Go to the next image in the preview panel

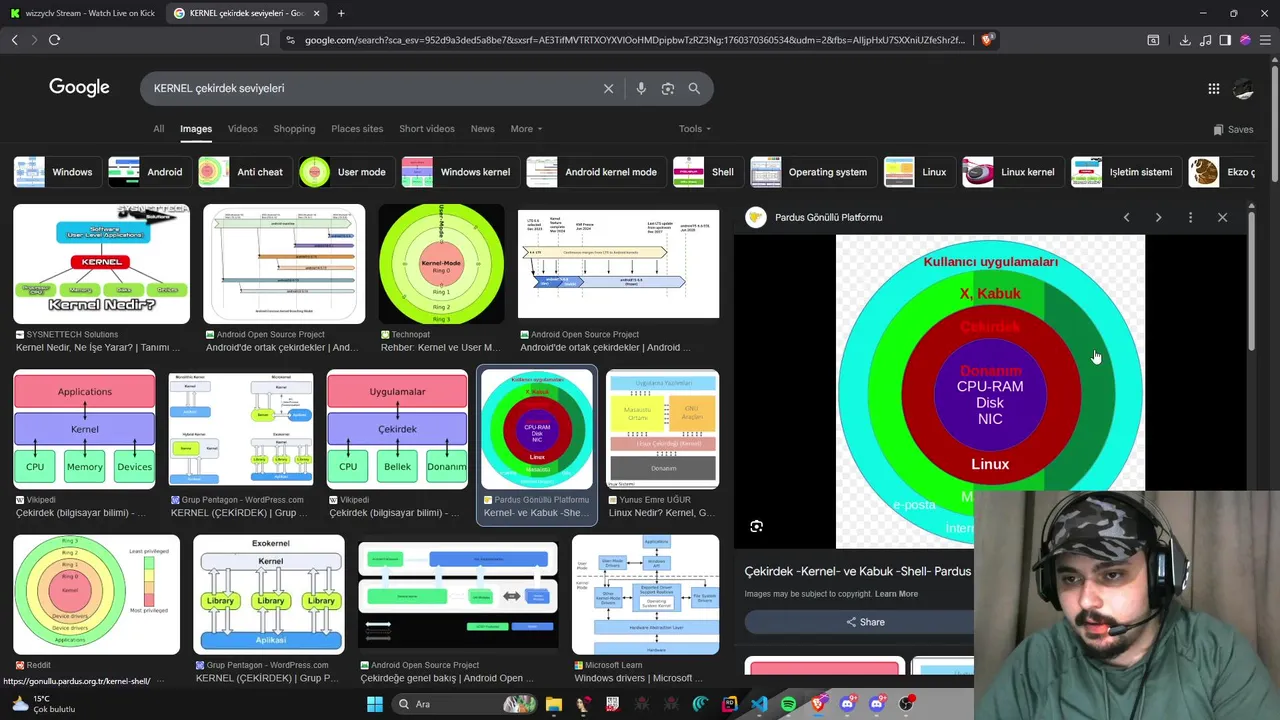[x=1158, y=217]
